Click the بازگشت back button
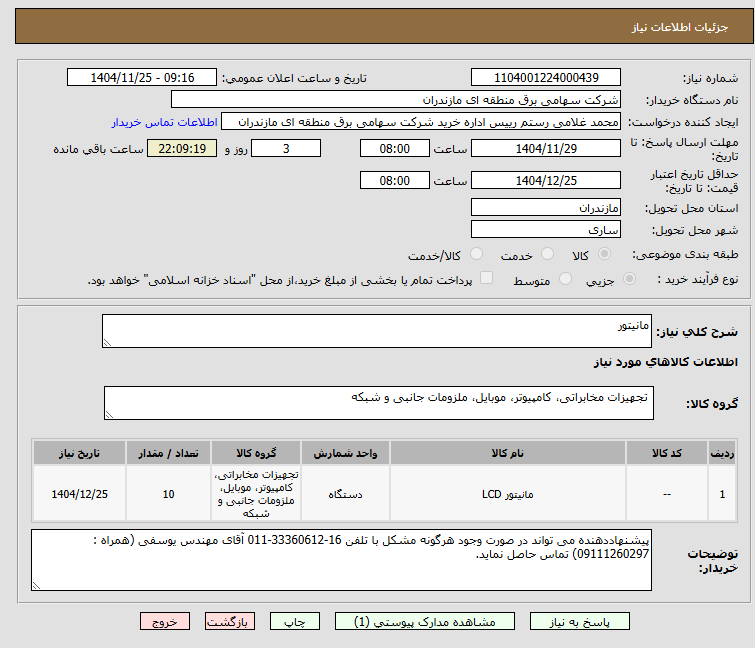The width and height of the screenshot is (755, 648). pyautogui.click(x=230, y=622)
